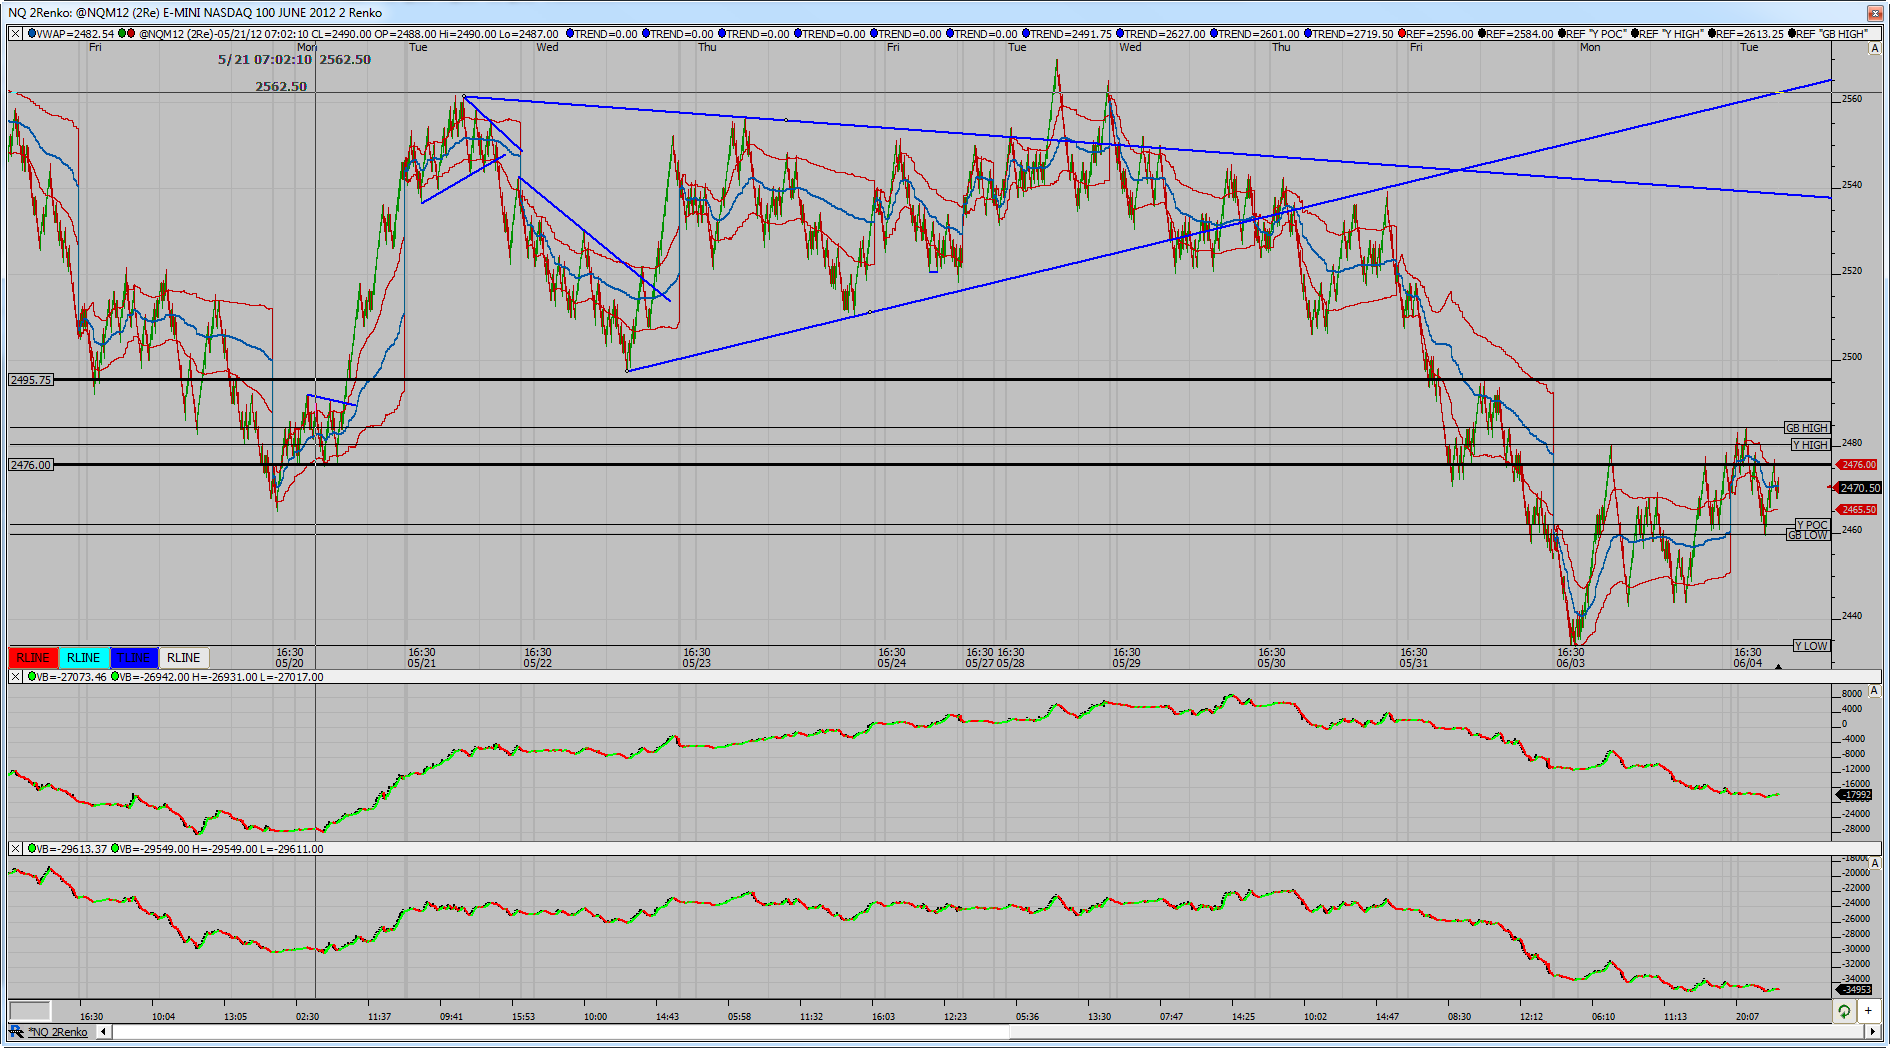Toggle auto-scale A button on price pane
This screenshot has height=1048, width=1890.
pyautogui.click(x=1874, y=47)
